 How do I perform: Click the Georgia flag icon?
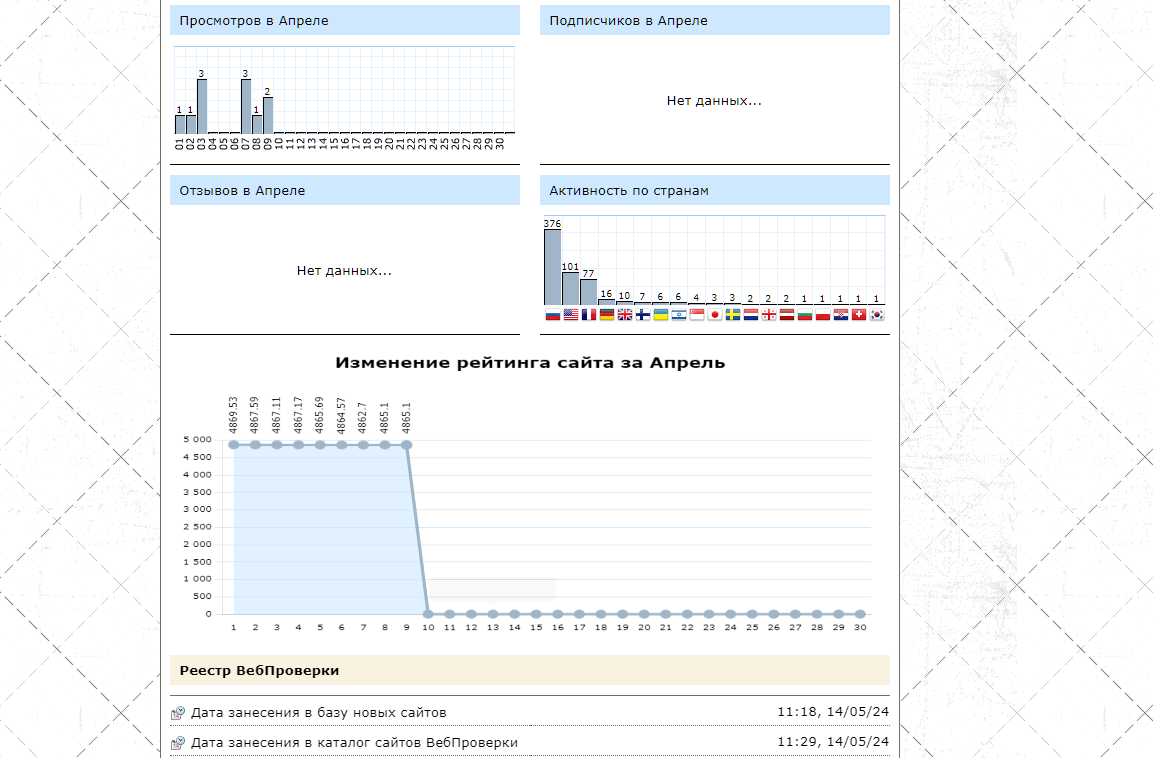point(769,315)
